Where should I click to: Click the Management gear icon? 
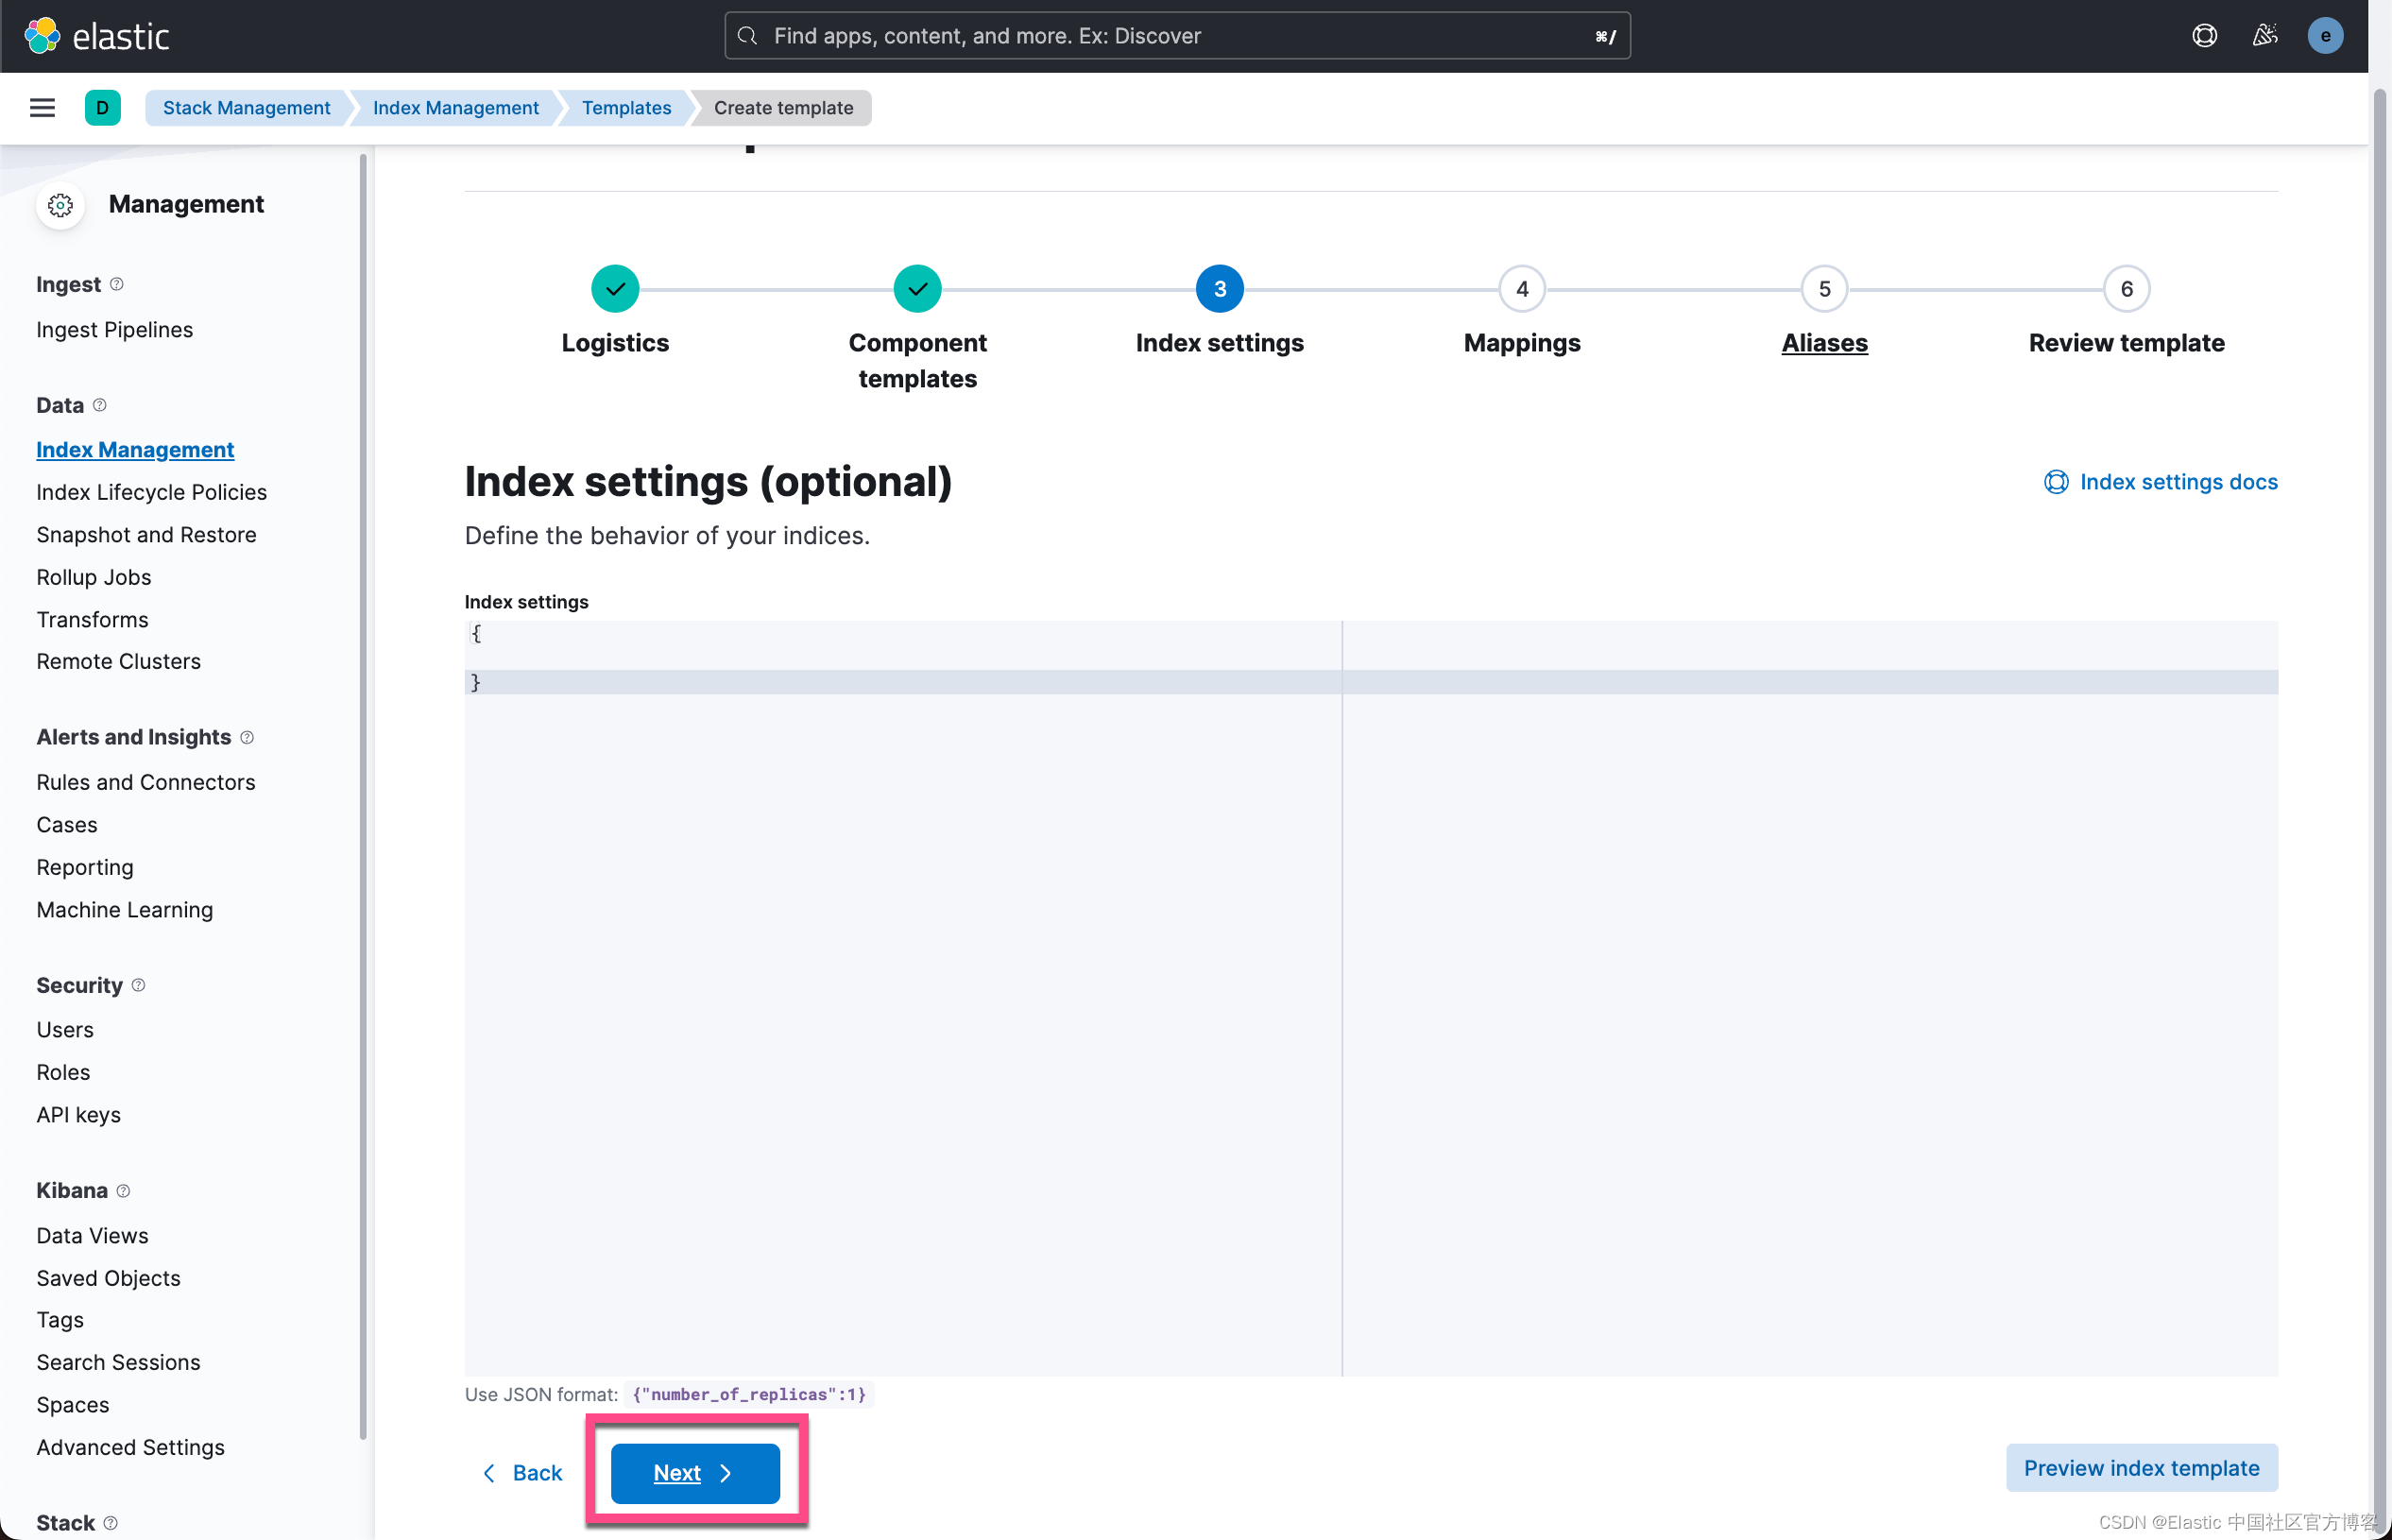tap(60, 205)
